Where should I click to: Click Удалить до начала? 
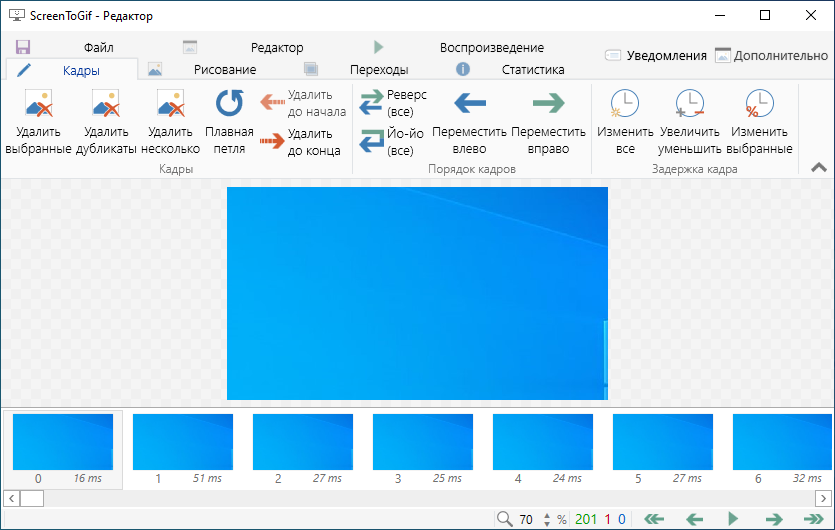pyautogui.click(x=303, y=103)
